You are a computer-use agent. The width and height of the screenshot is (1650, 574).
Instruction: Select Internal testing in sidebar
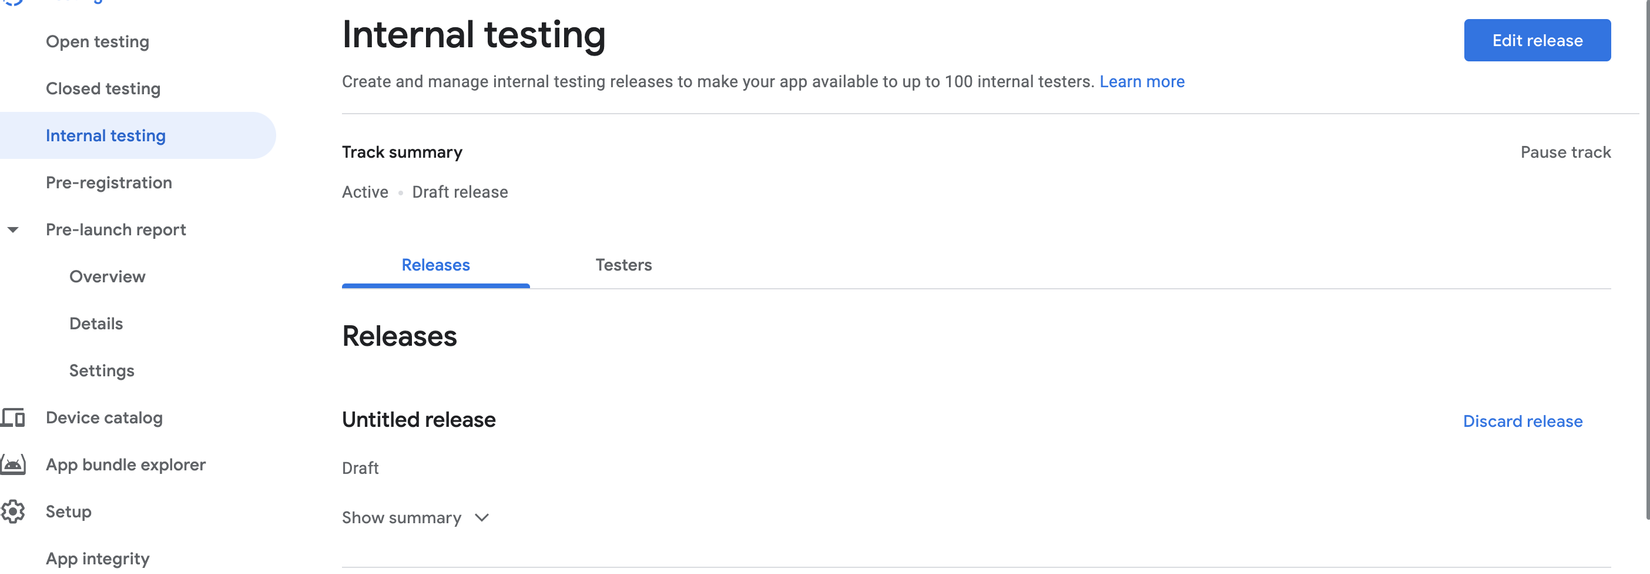(106, 136)
